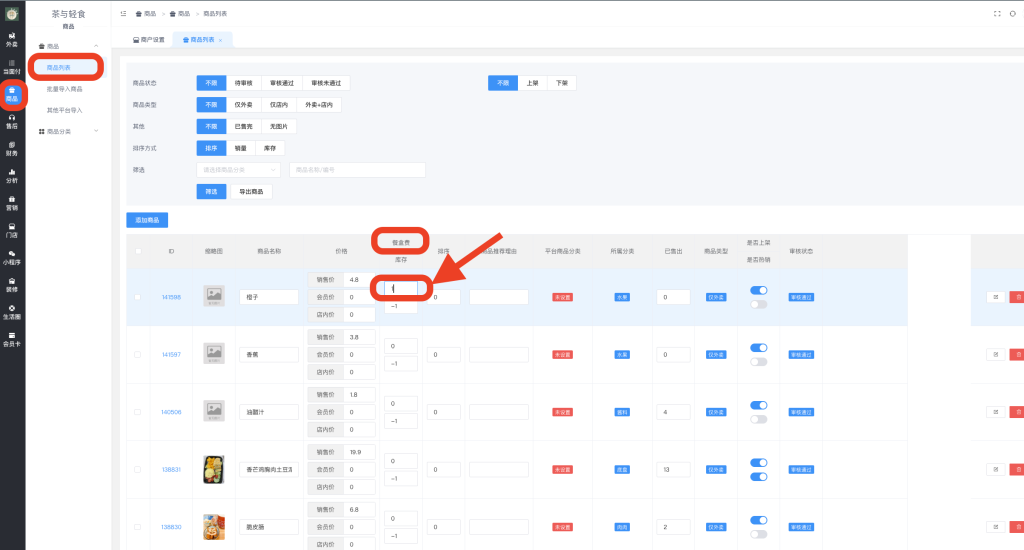Collapse sidebar using the menu fold icon
This screenshot has width=1024, height=550.
click(123, 14)
